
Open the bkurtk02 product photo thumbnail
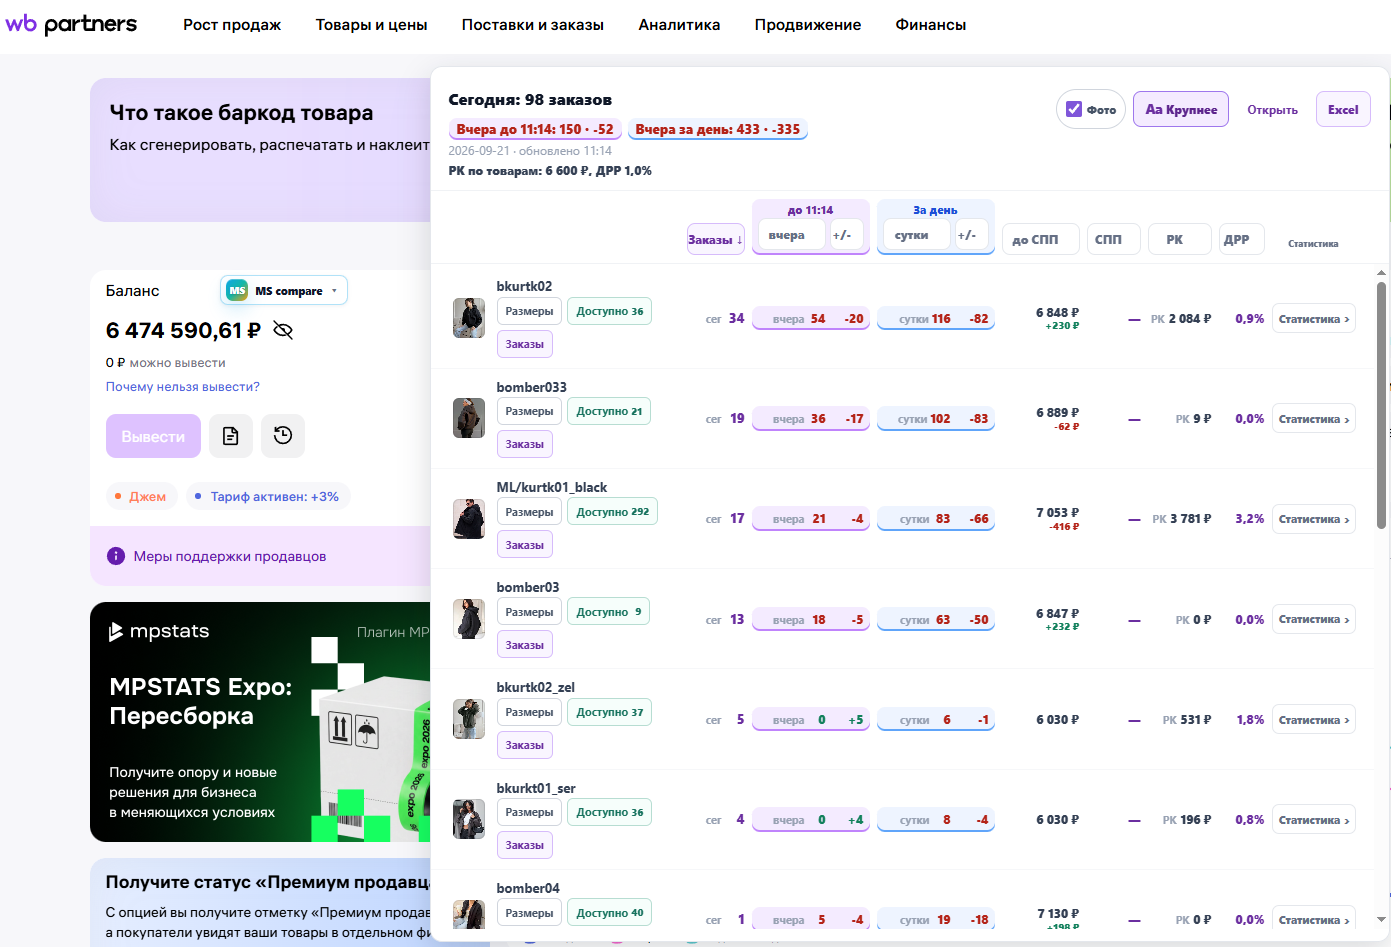468,318
